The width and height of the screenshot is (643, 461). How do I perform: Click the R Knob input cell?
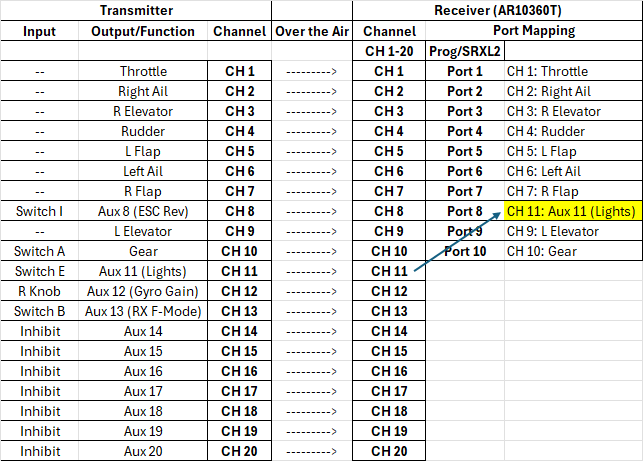tap(40, 291)
